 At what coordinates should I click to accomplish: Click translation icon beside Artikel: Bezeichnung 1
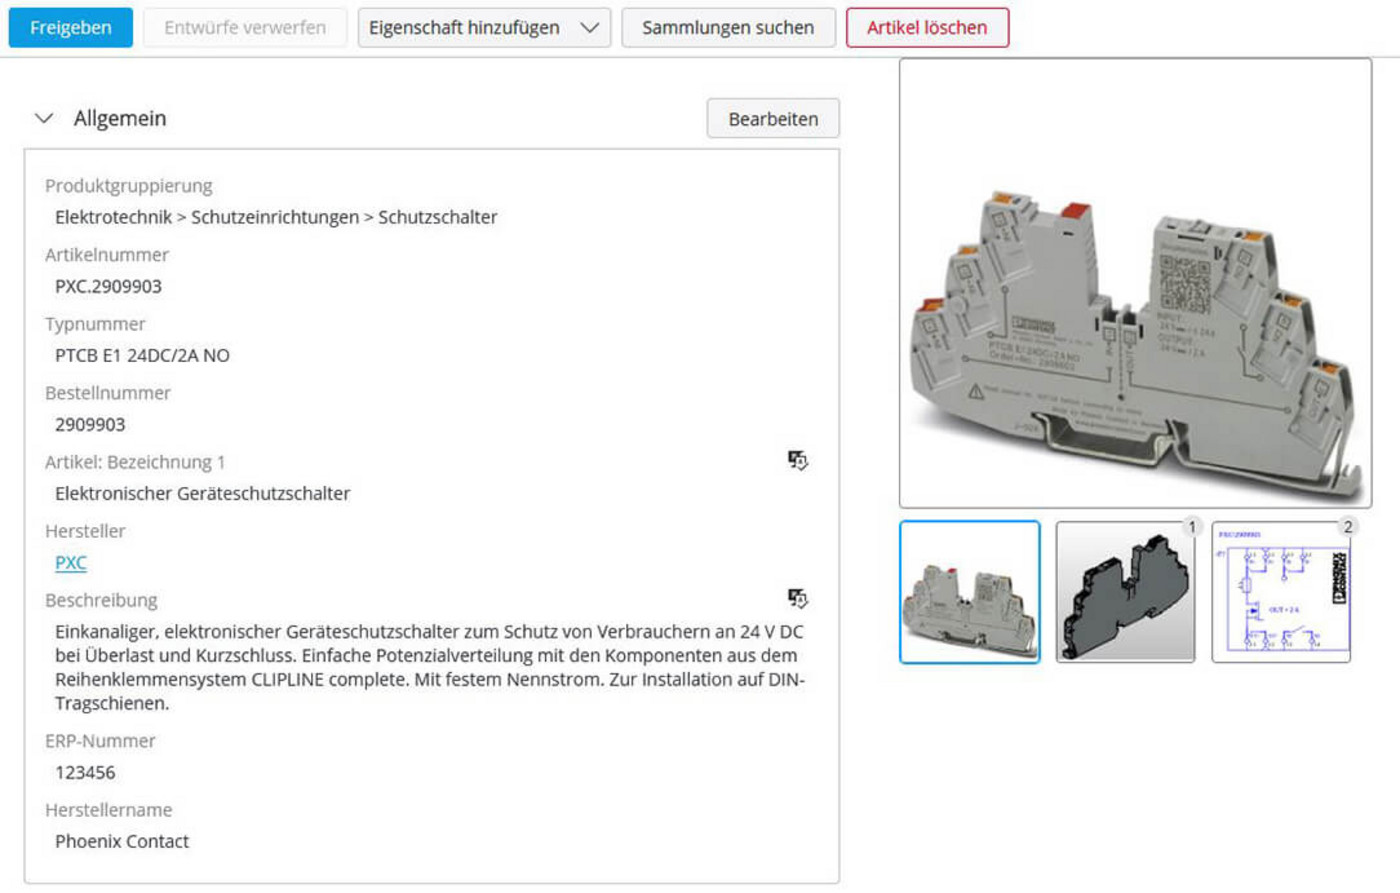point(797,460)
